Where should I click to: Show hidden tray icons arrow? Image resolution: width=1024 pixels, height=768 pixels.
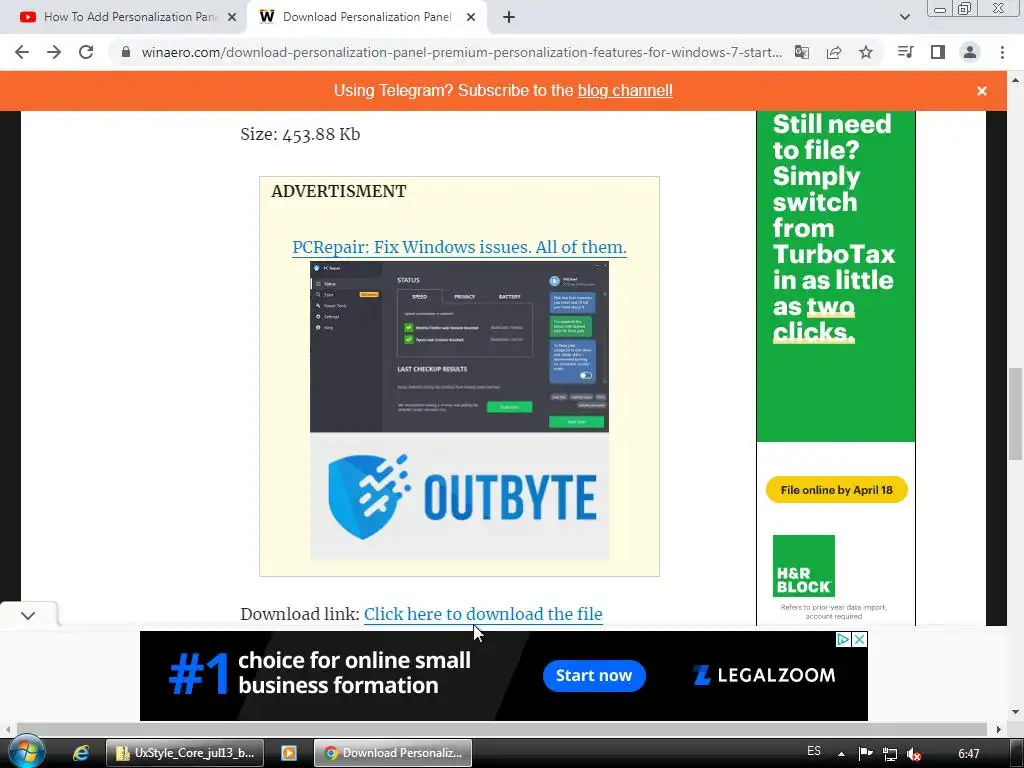coord(841,754)
